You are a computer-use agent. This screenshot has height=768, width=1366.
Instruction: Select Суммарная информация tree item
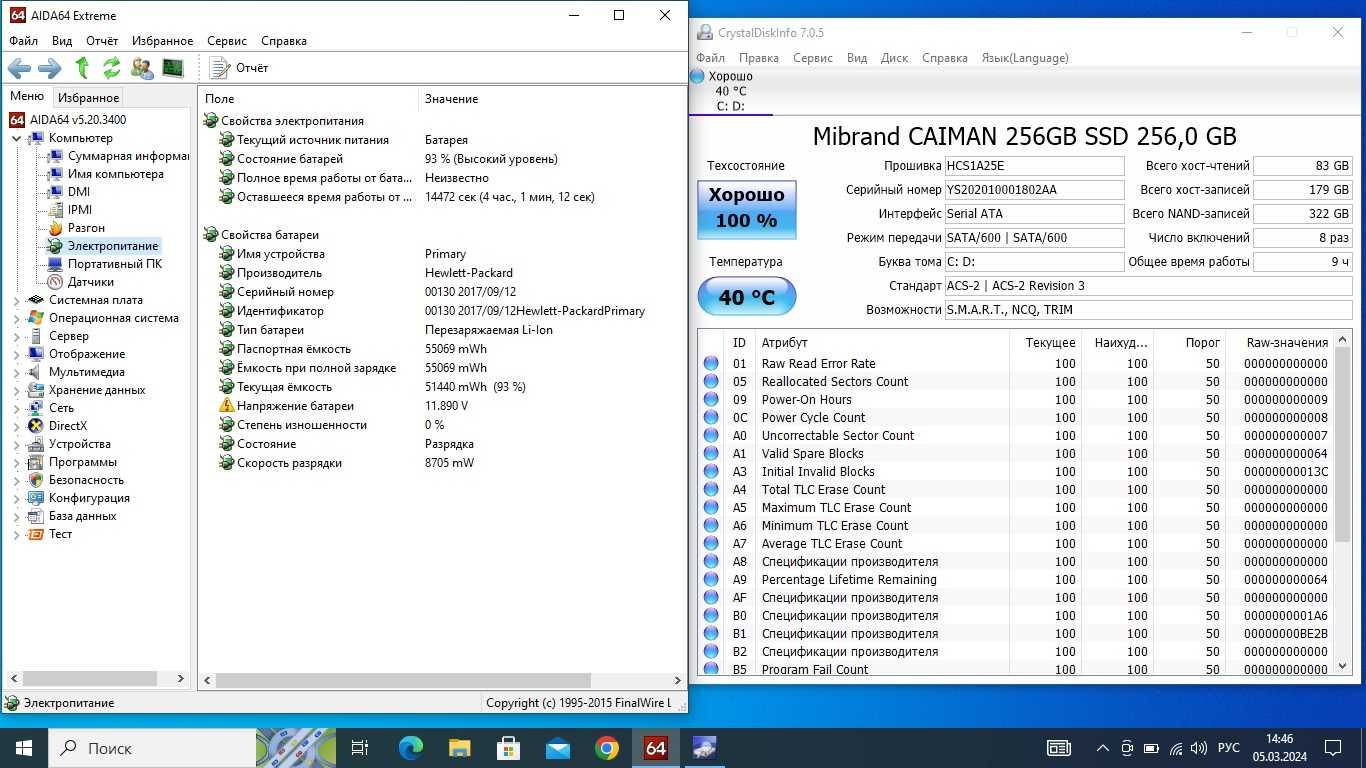pos(127,156)
